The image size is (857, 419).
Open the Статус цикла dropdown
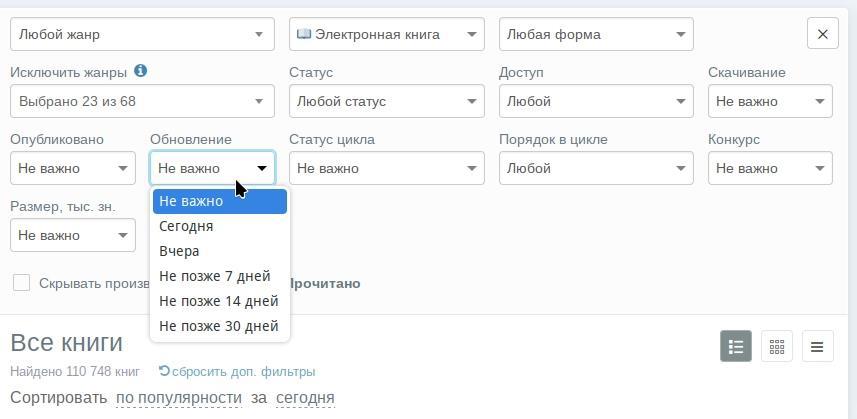(x=386, y=168)
